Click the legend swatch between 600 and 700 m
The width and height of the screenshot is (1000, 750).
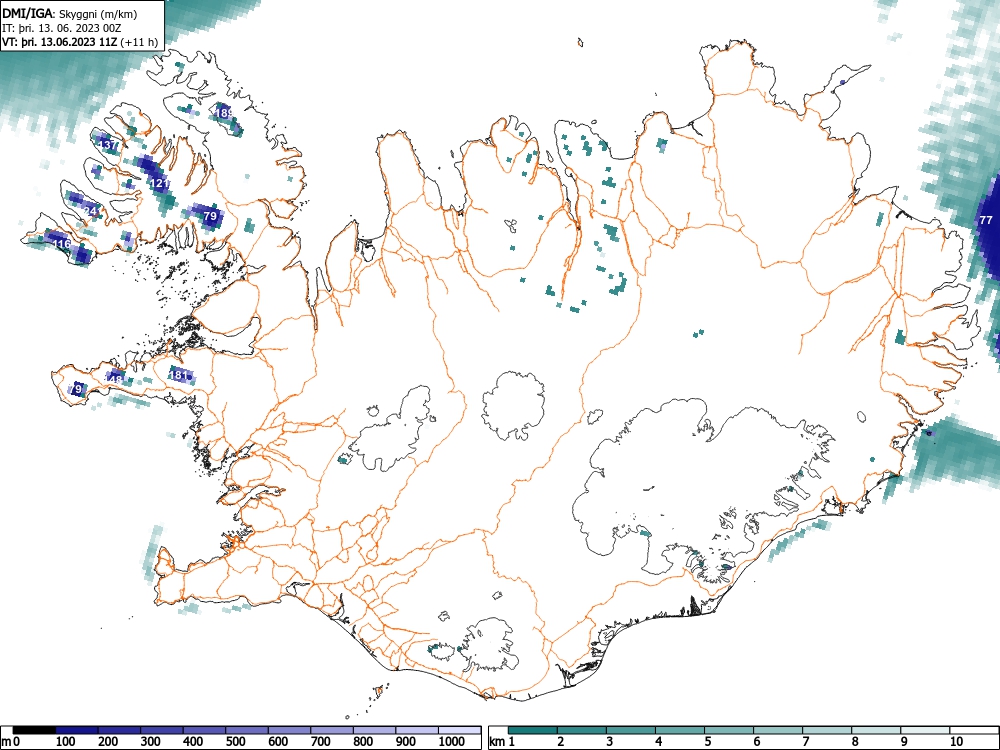[290, 730]
